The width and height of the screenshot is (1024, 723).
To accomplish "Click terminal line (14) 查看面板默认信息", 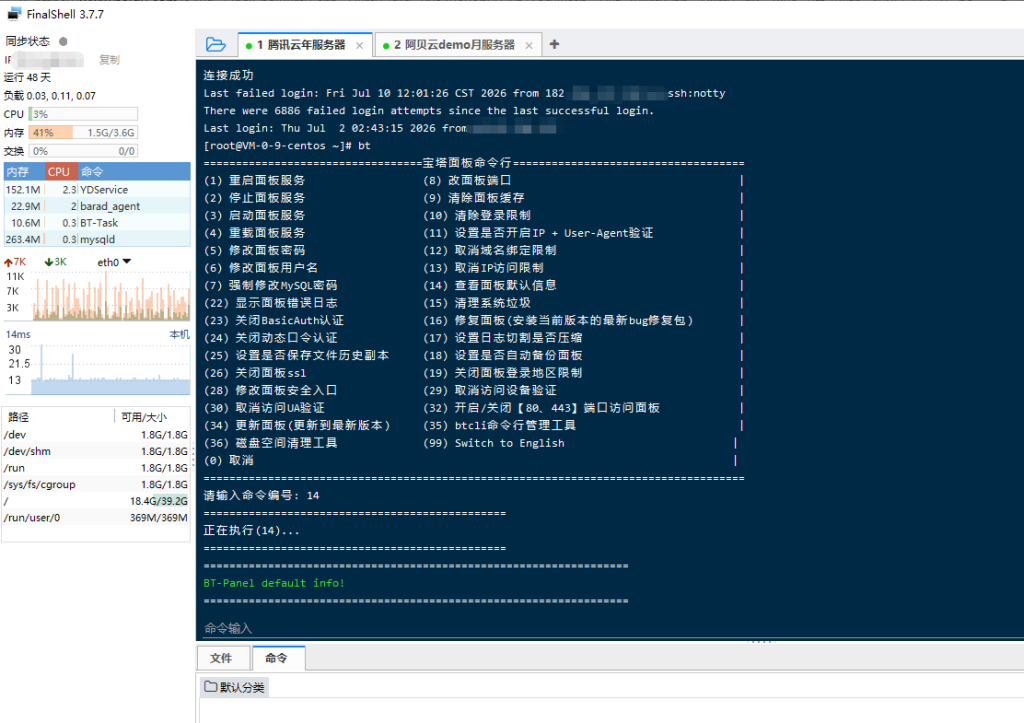I will 490,285.
